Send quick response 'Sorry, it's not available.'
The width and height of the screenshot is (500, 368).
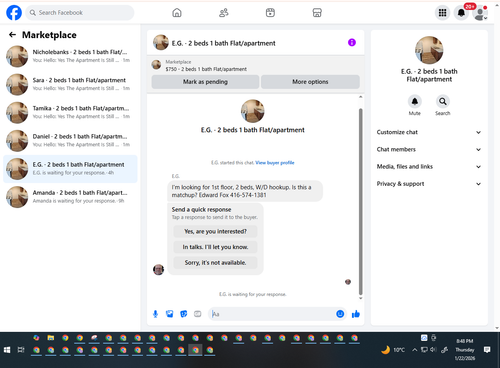pyautogui.click(x=215, y=263)
